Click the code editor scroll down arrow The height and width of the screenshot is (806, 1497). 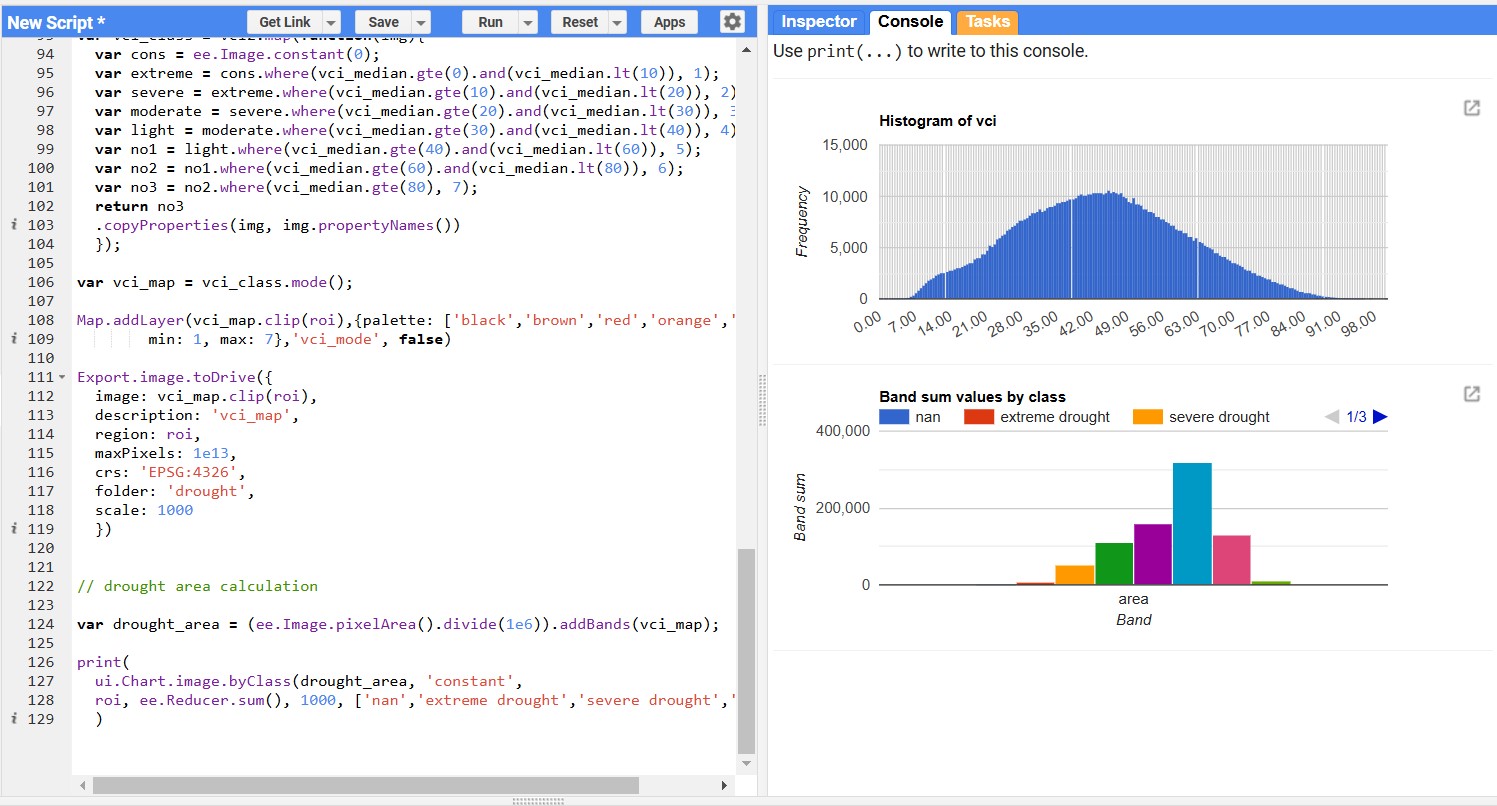point(746,763)
